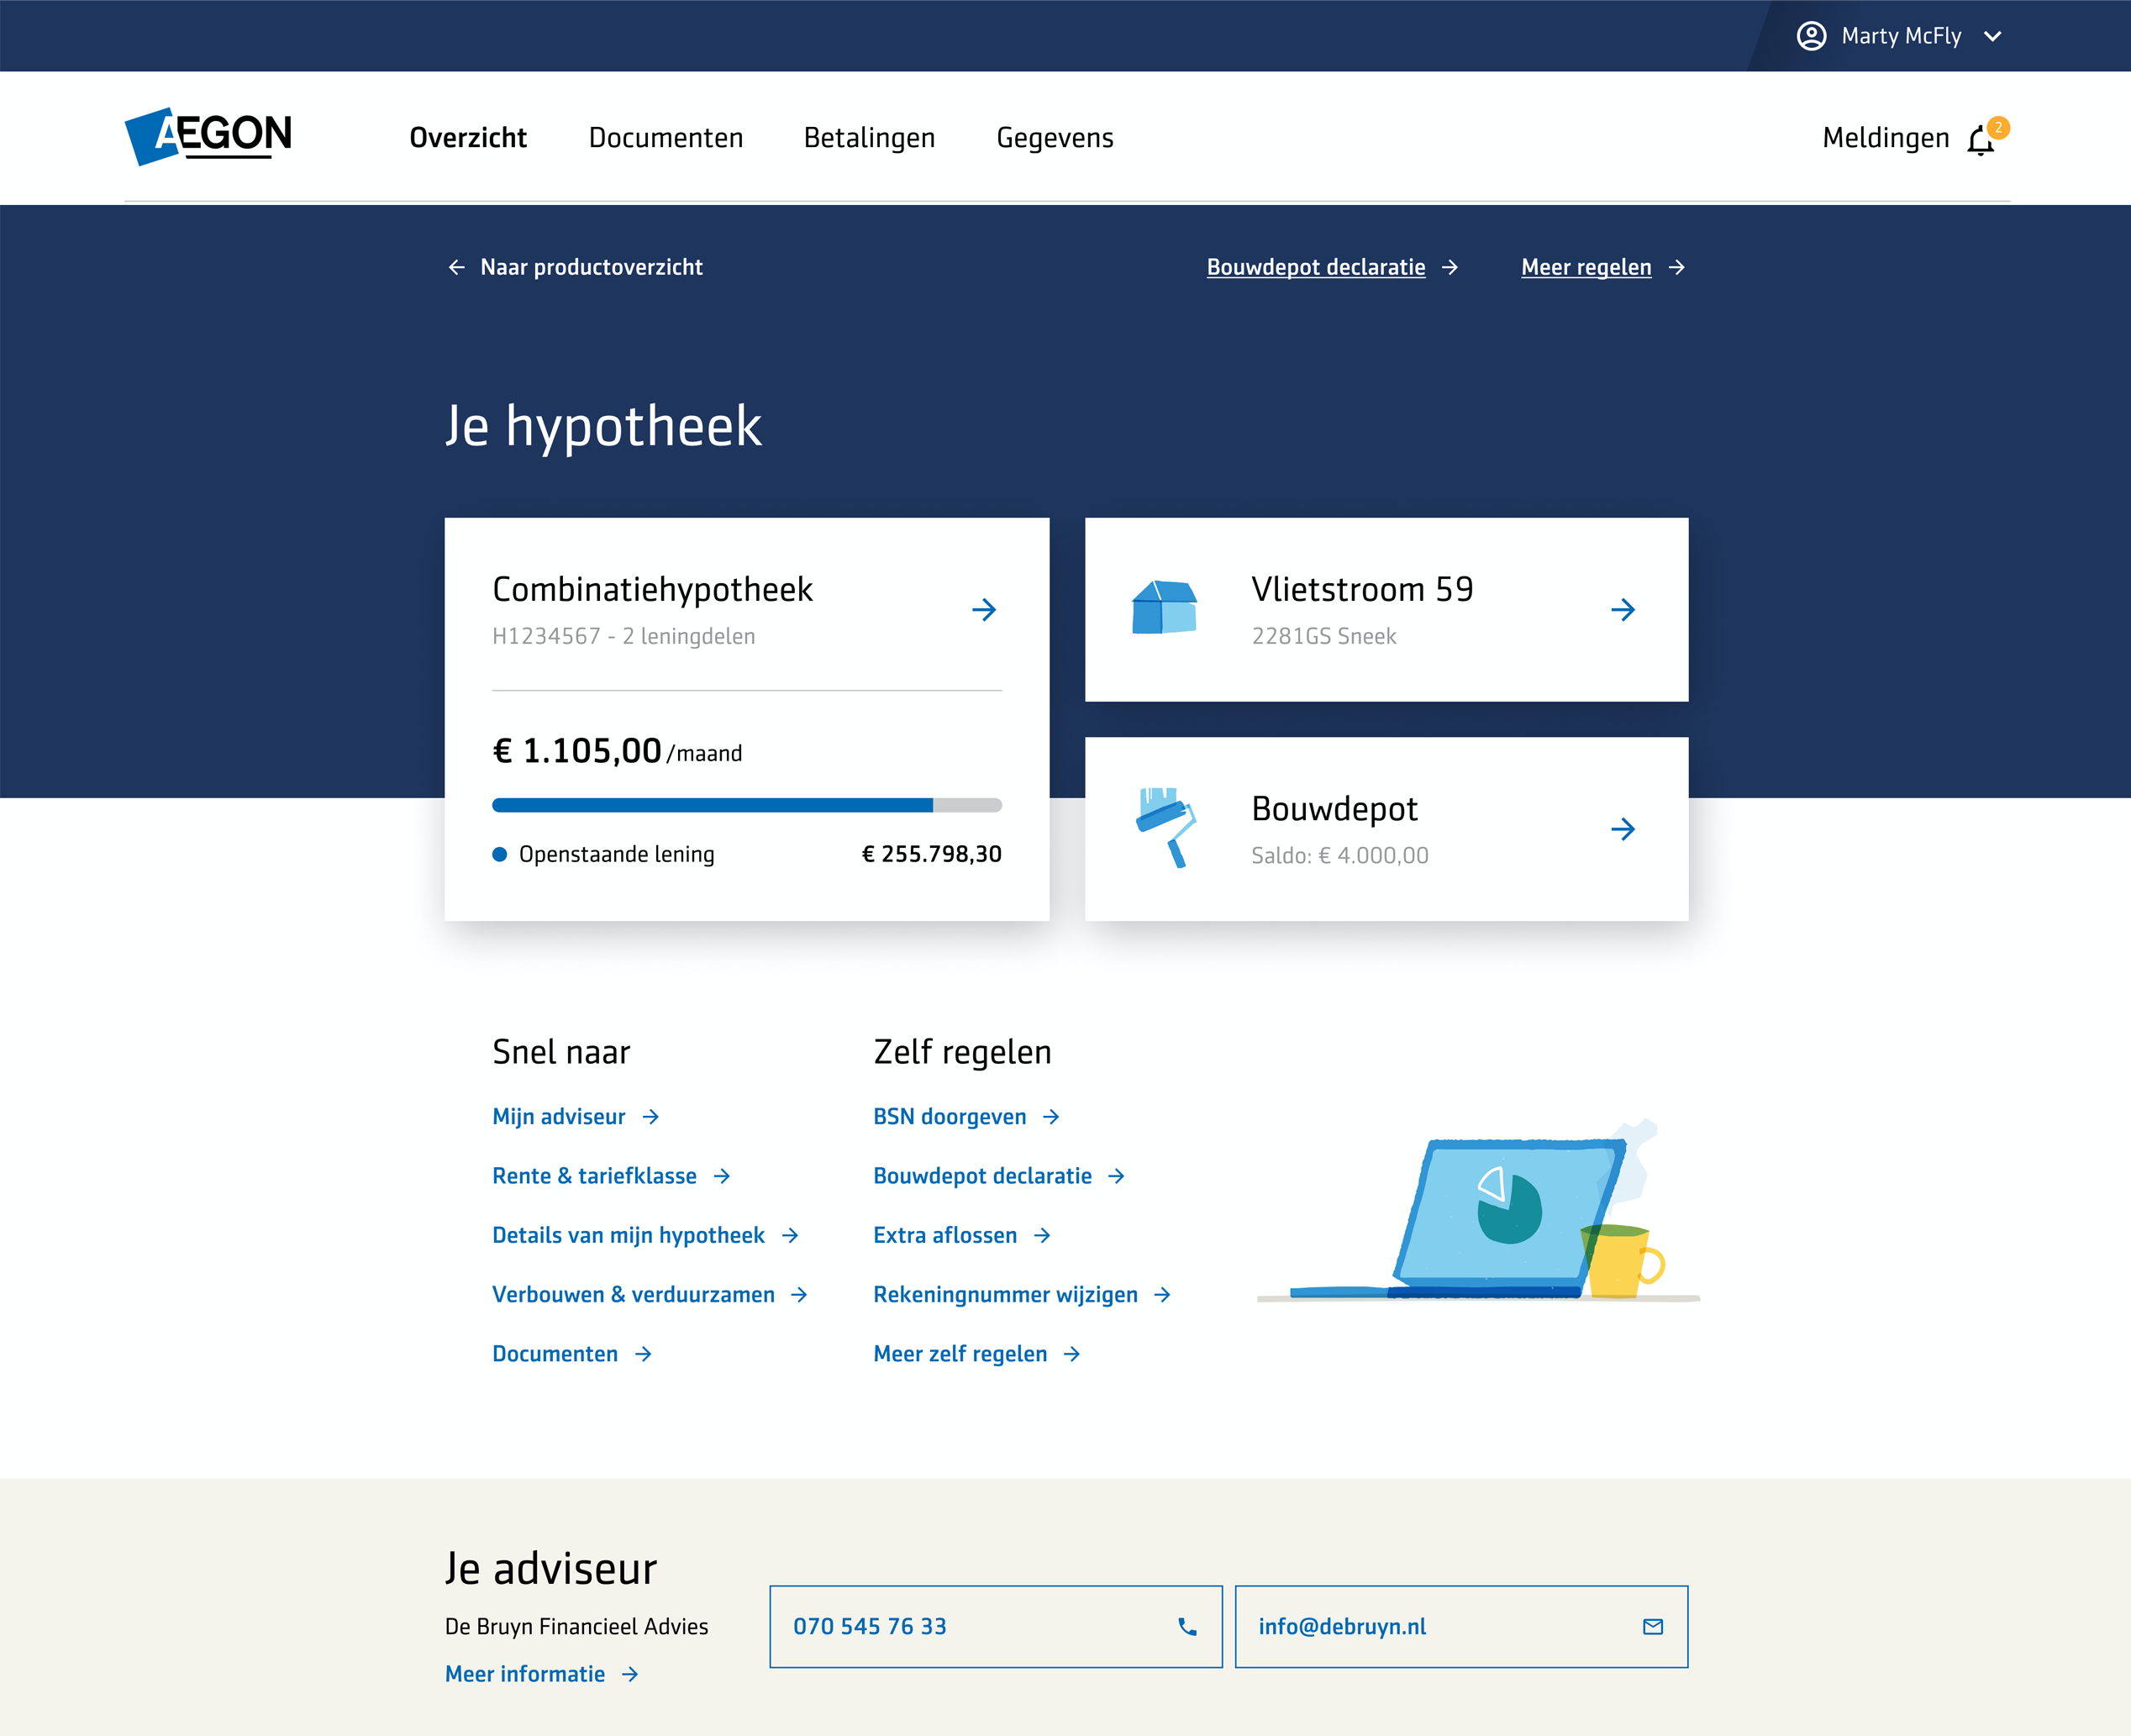Click the back arrow to productoverzicht

(457, 268)
